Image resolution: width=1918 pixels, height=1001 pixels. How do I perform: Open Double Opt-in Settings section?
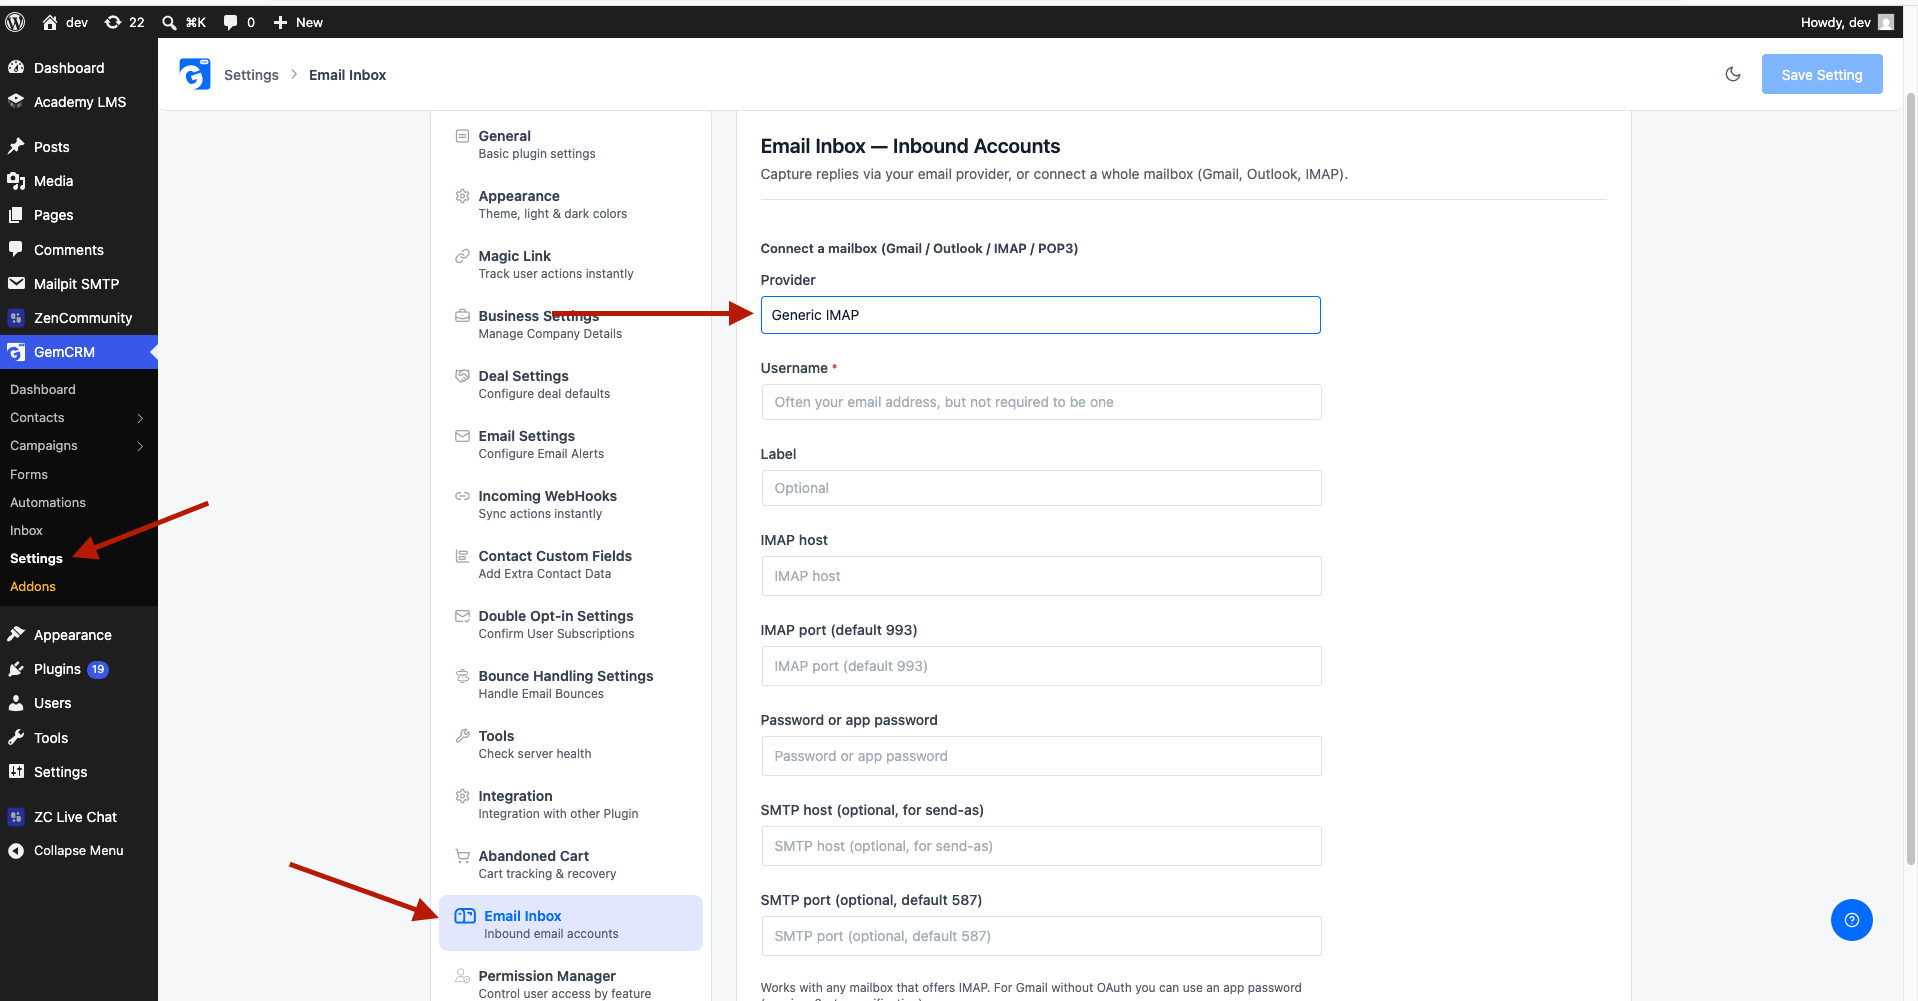click(x=570, y=625)
